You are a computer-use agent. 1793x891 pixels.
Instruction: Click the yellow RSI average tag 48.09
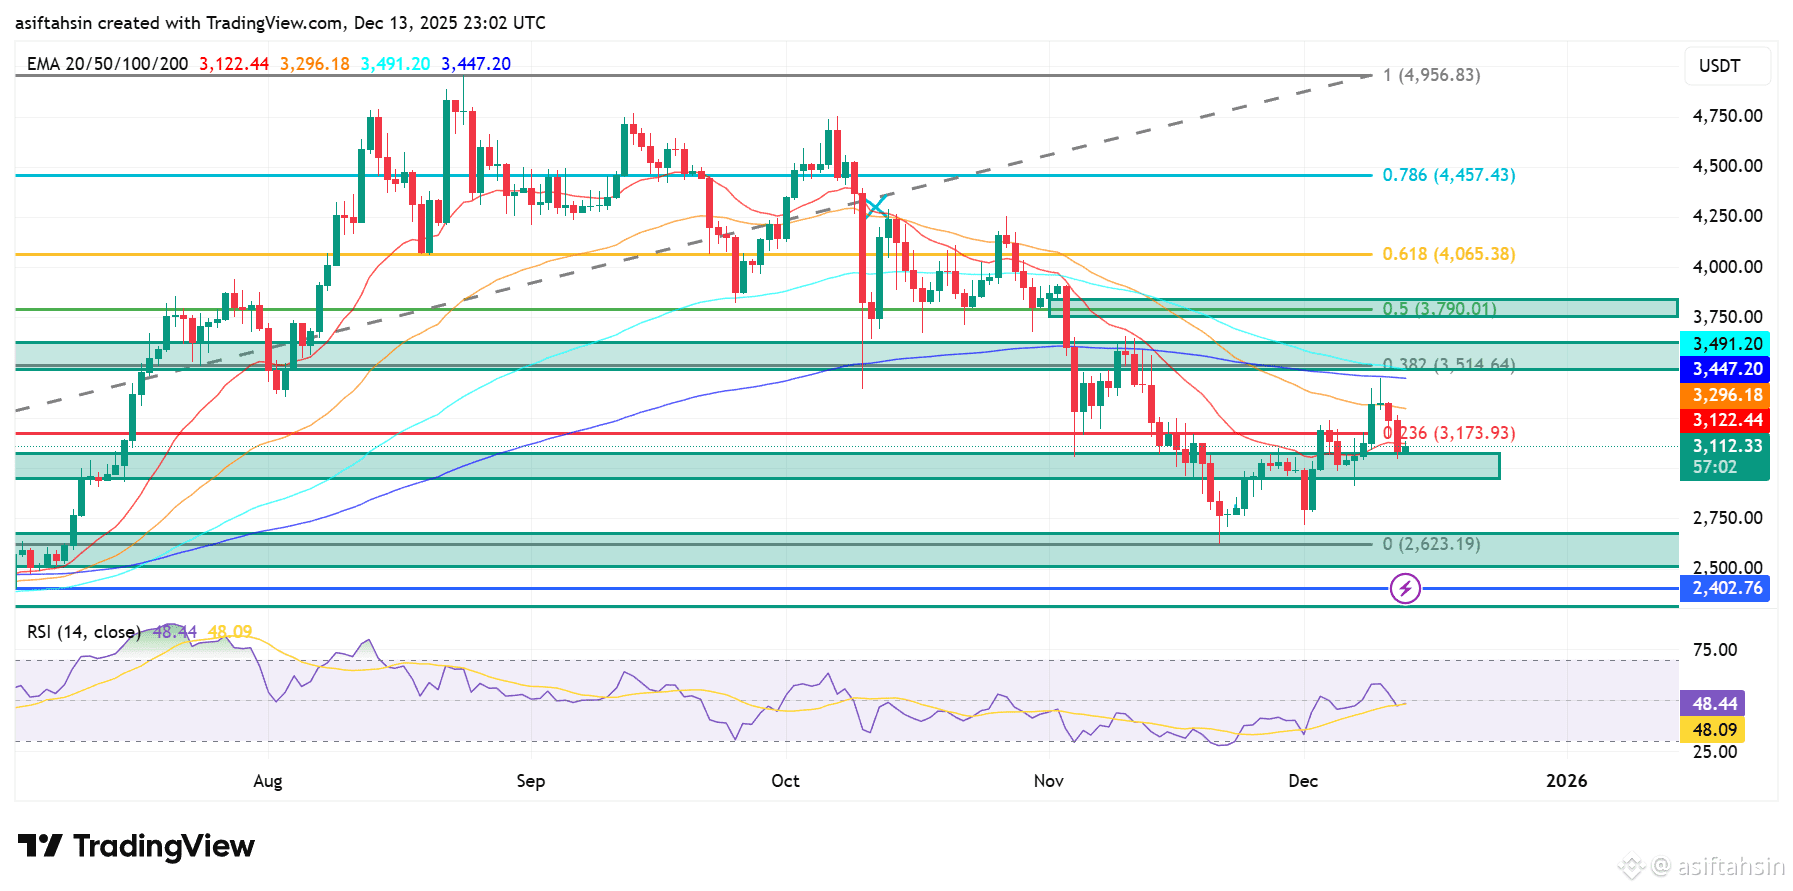tap(1713, 730)
